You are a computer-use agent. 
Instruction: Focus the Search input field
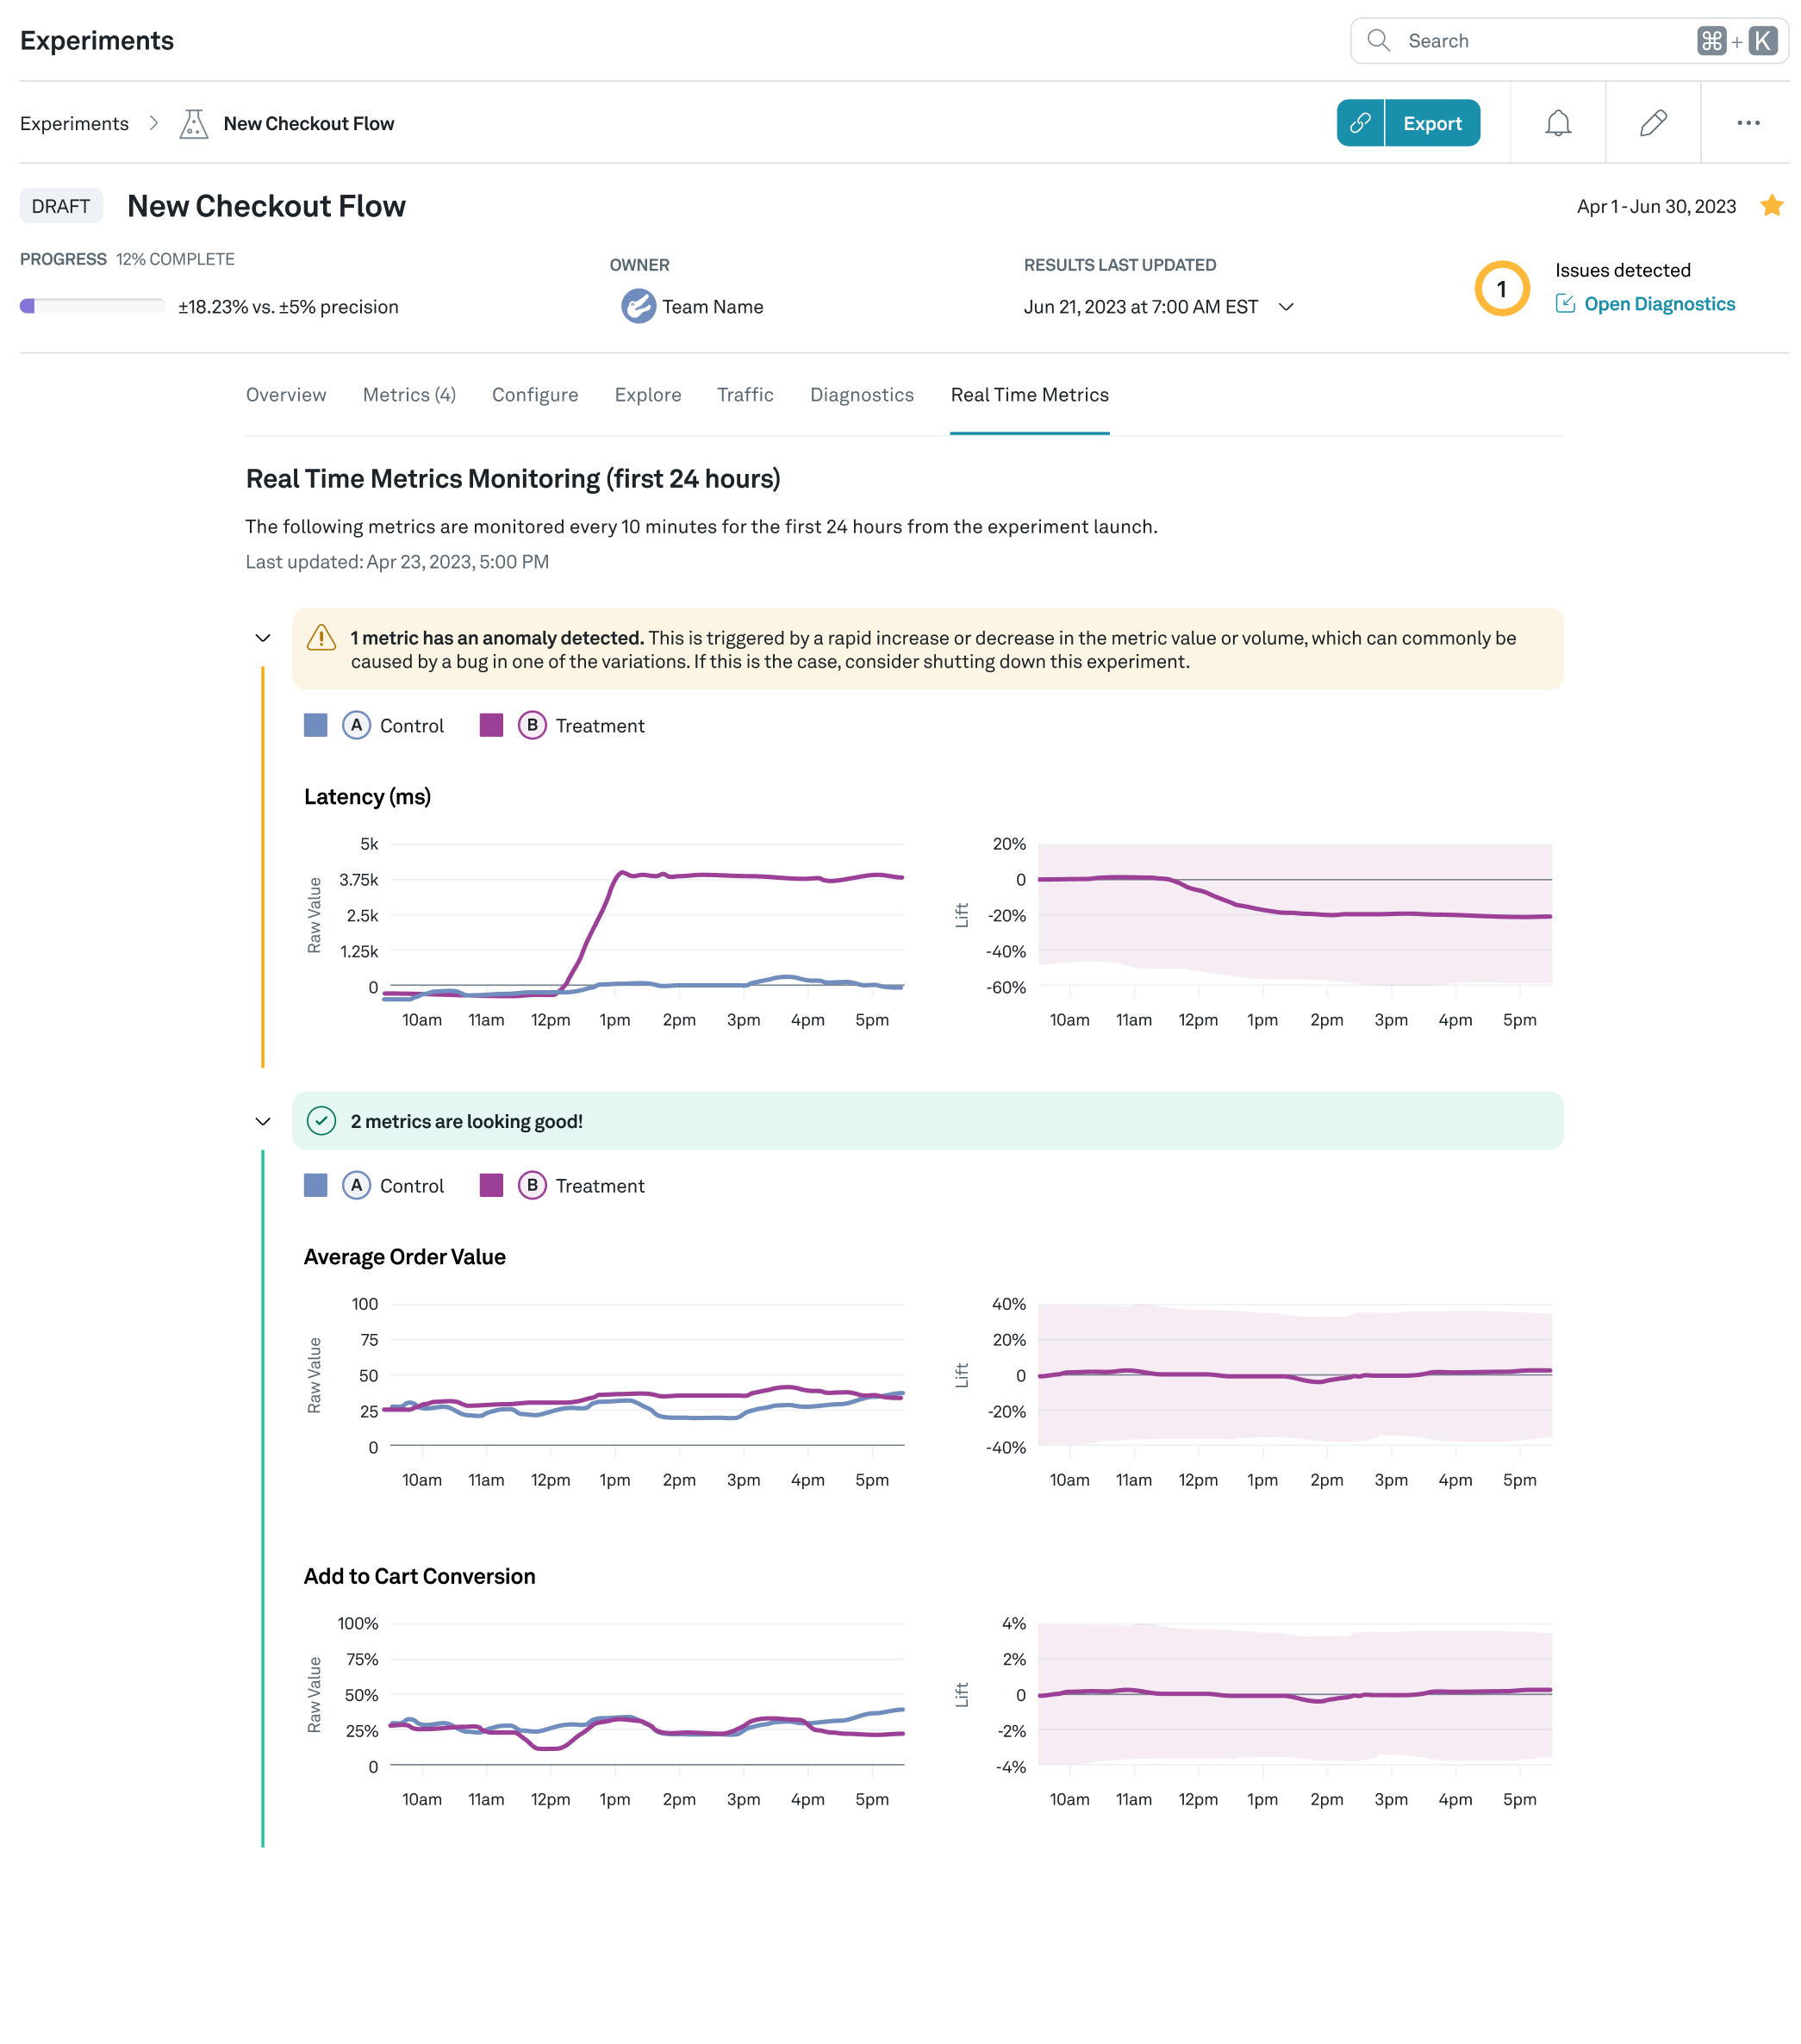[1569, 41]
